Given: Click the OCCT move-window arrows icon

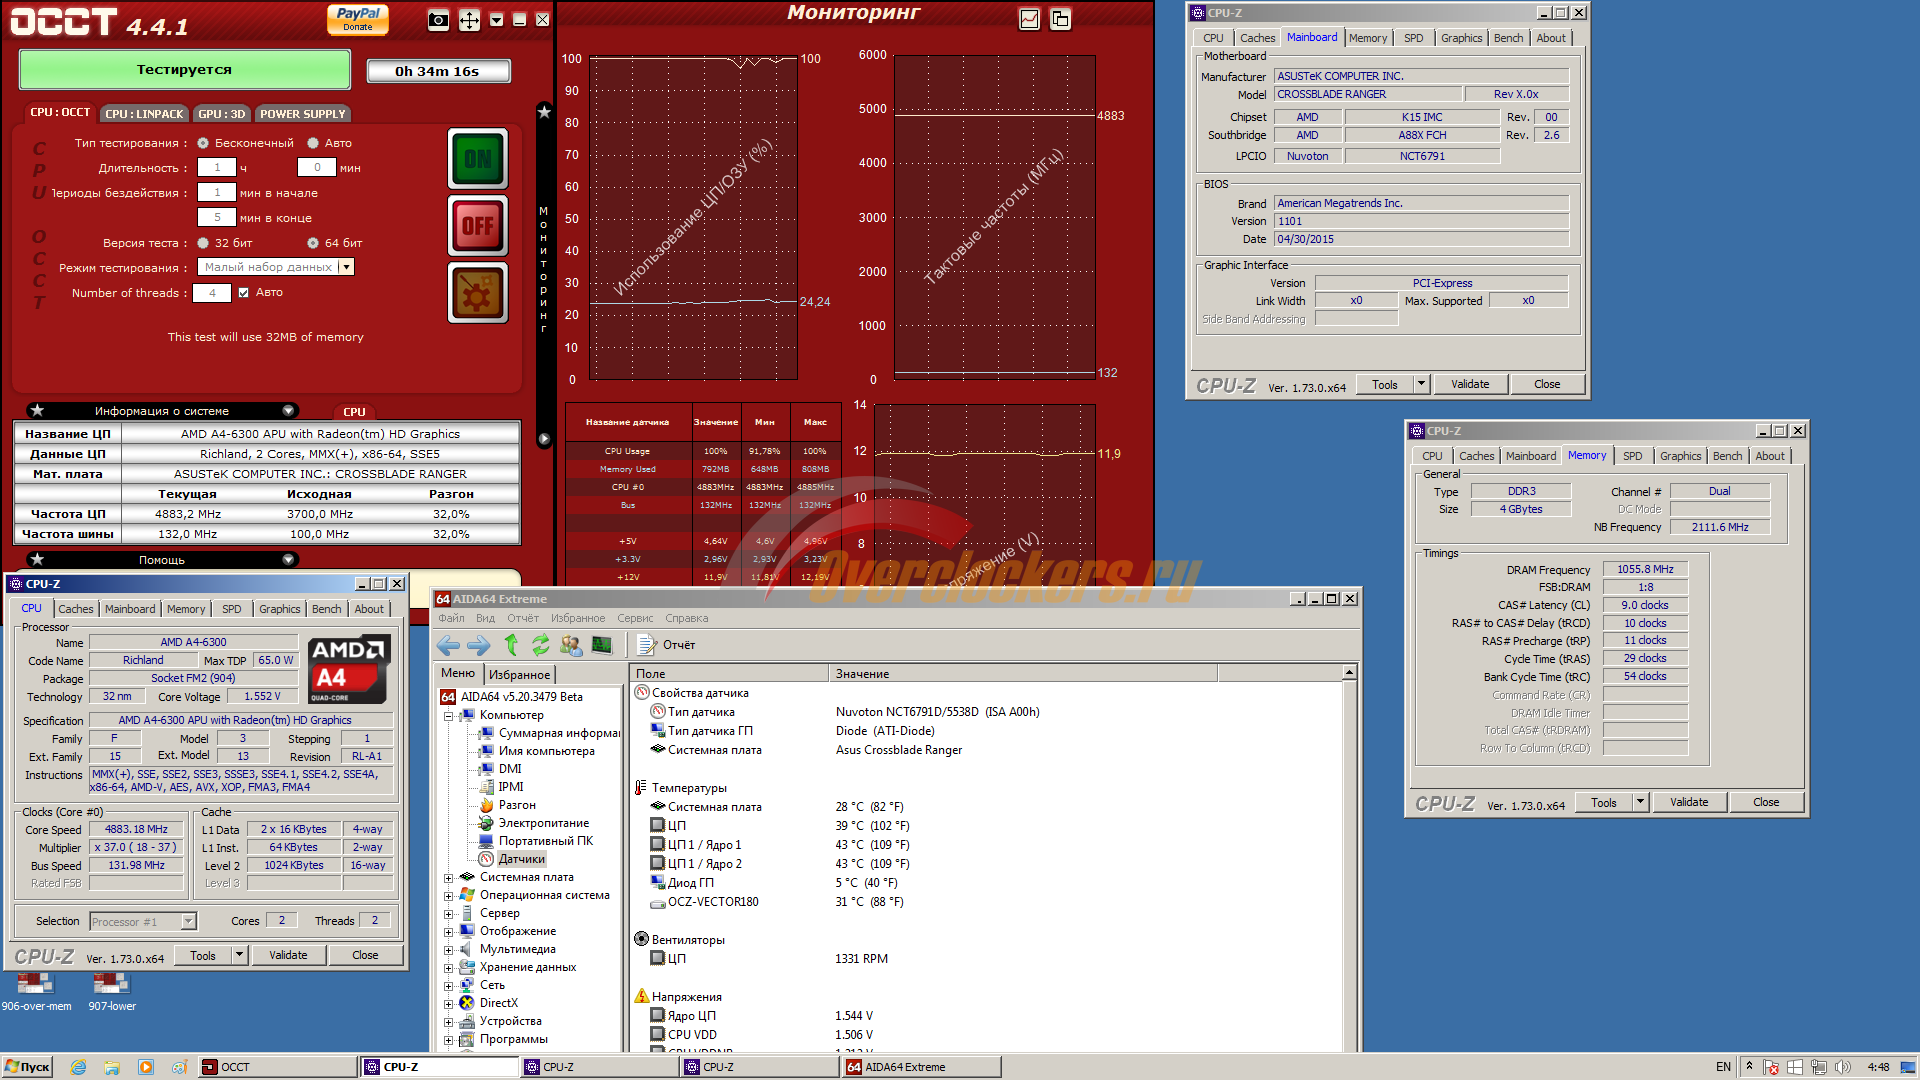Looking at the screenshot, I should click(x=469, y=20).
